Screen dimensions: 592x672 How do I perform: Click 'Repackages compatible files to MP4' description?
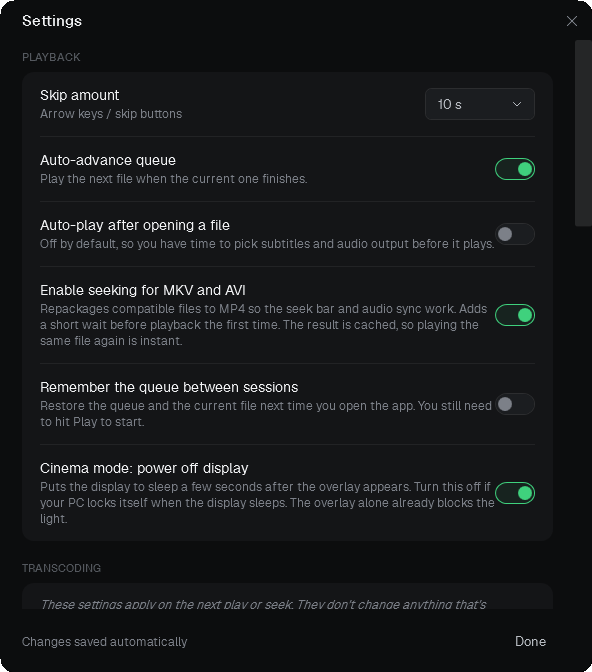click(x=264, y=325)
